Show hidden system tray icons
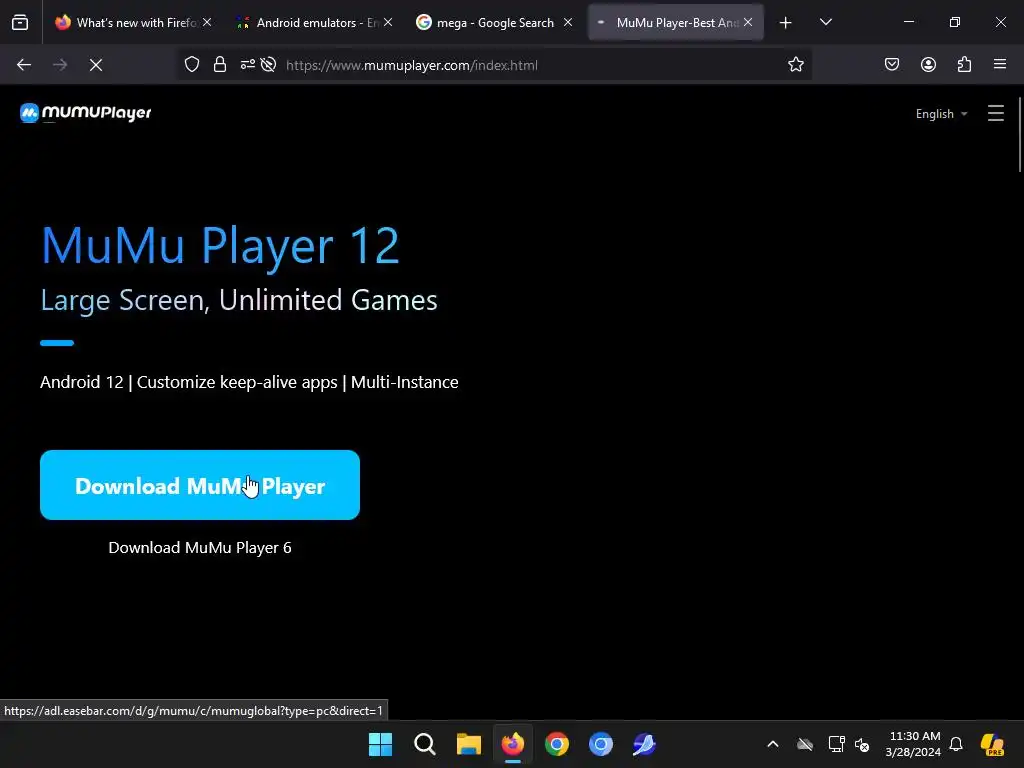The height and width of the screenshot is (768, 1024). coord(773,744)
